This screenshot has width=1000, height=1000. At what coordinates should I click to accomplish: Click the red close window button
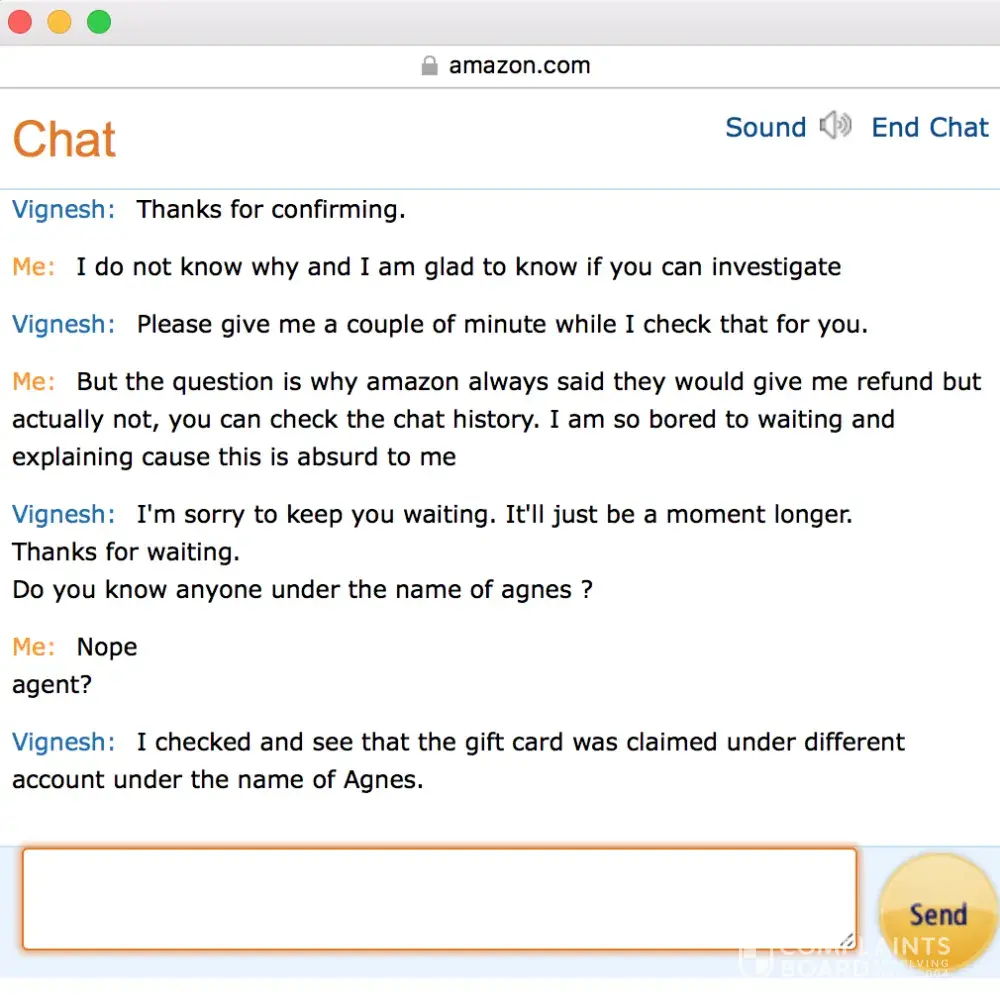(x=20, y=21)
